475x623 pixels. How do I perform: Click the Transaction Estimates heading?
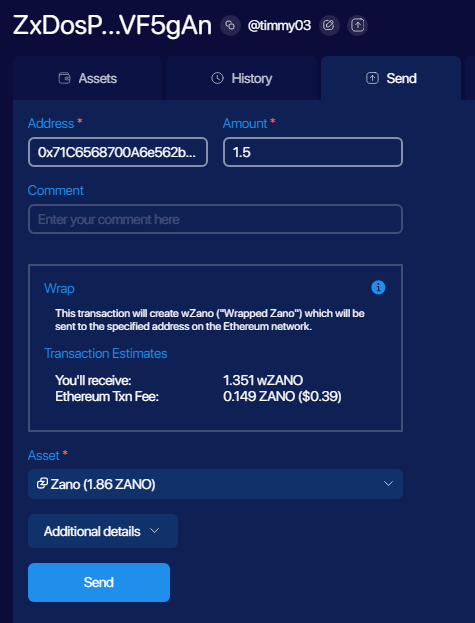[106, 353]
